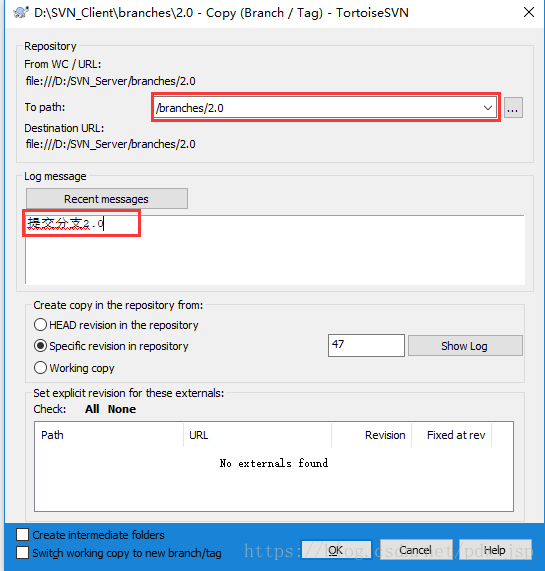Browse repository with the ... button
This screenshot has height=571, width=545.
tap(513, 108)
